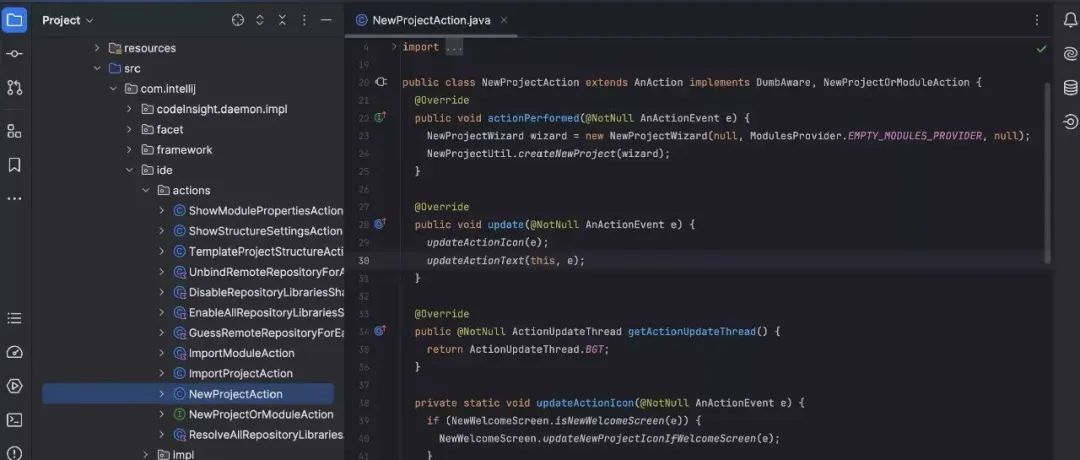Expand the codeInsight.daemon.impl package

[129, 109]
